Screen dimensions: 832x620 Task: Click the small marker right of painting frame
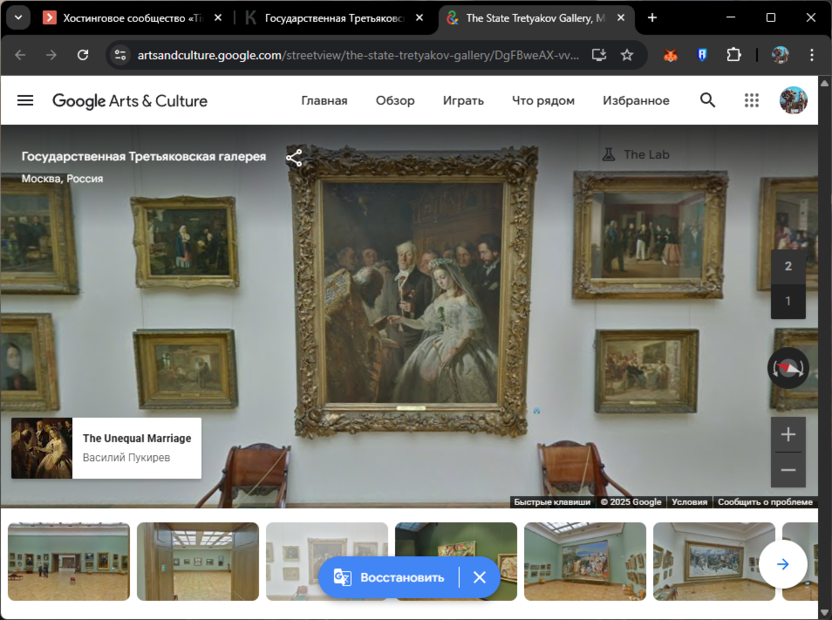[537, 410]
